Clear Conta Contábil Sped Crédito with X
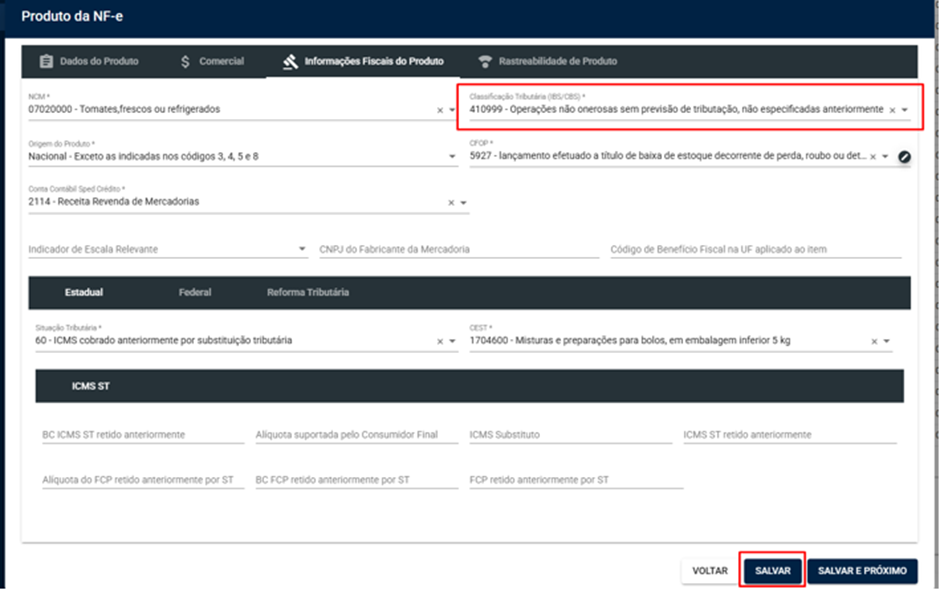Image resolution: width=940 pixels, height=590 pixels. (x=451, y=203)
